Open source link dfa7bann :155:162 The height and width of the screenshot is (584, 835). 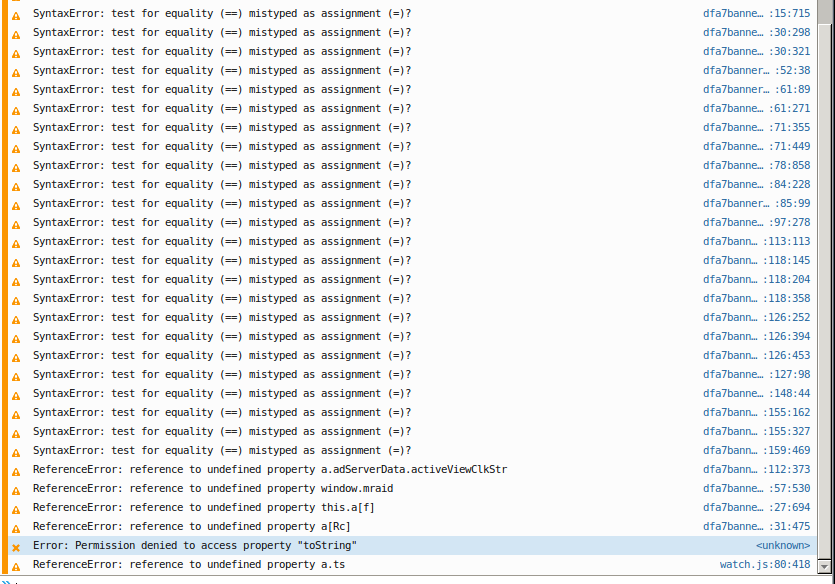point(756,412)
